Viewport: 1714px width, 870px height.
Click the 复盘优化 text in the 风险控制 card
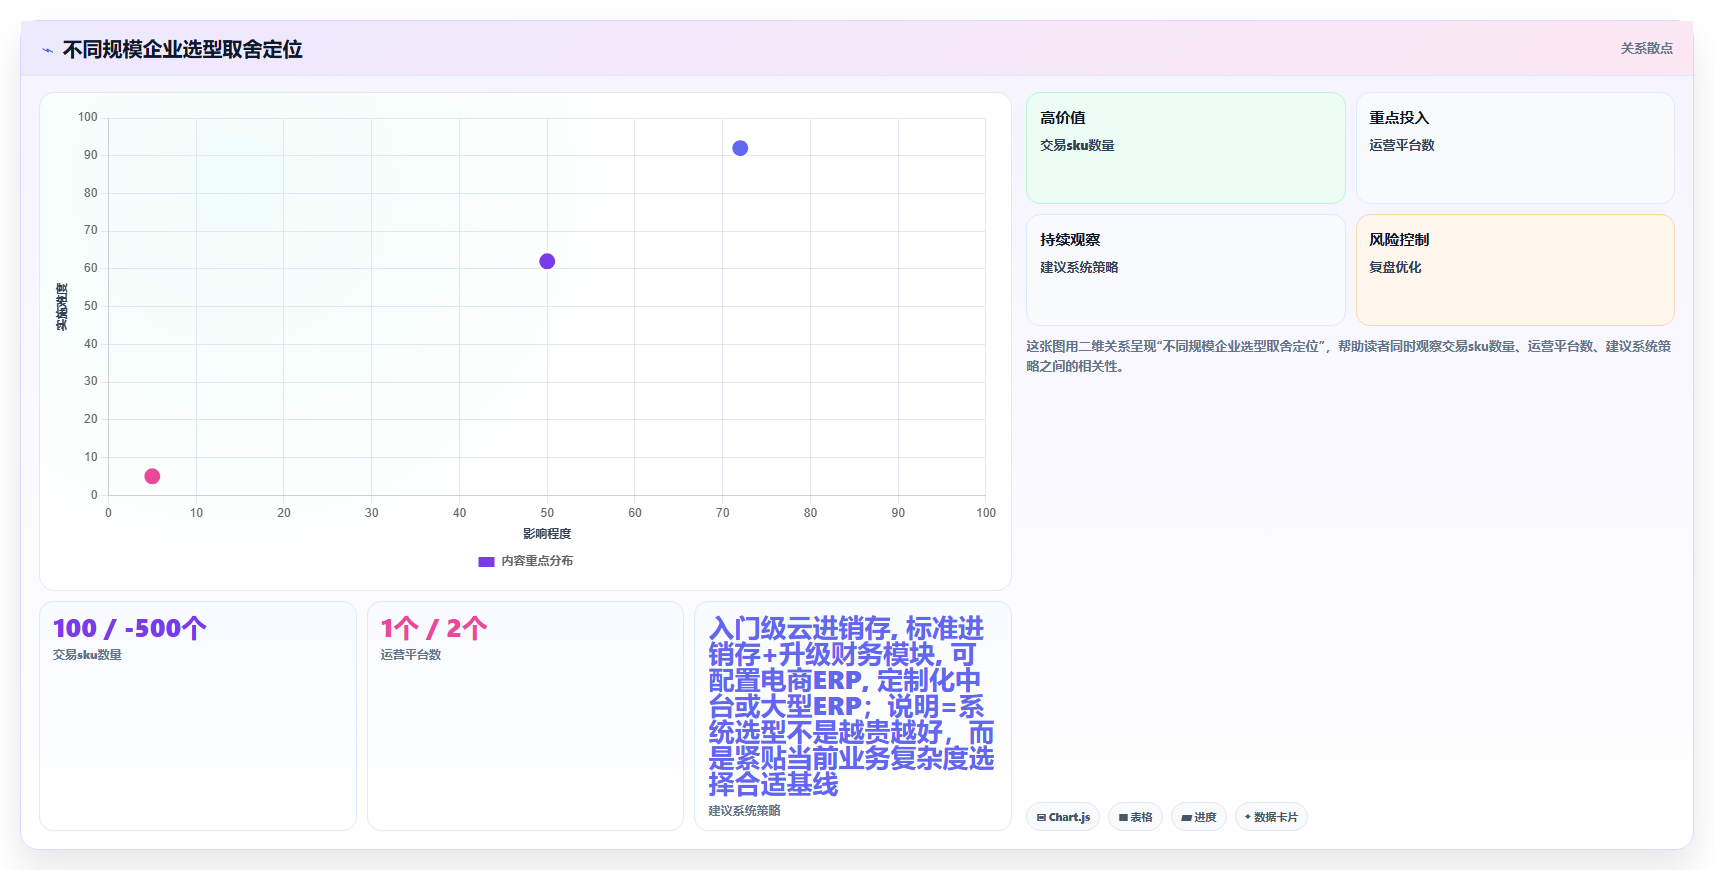pos(1395,267)
